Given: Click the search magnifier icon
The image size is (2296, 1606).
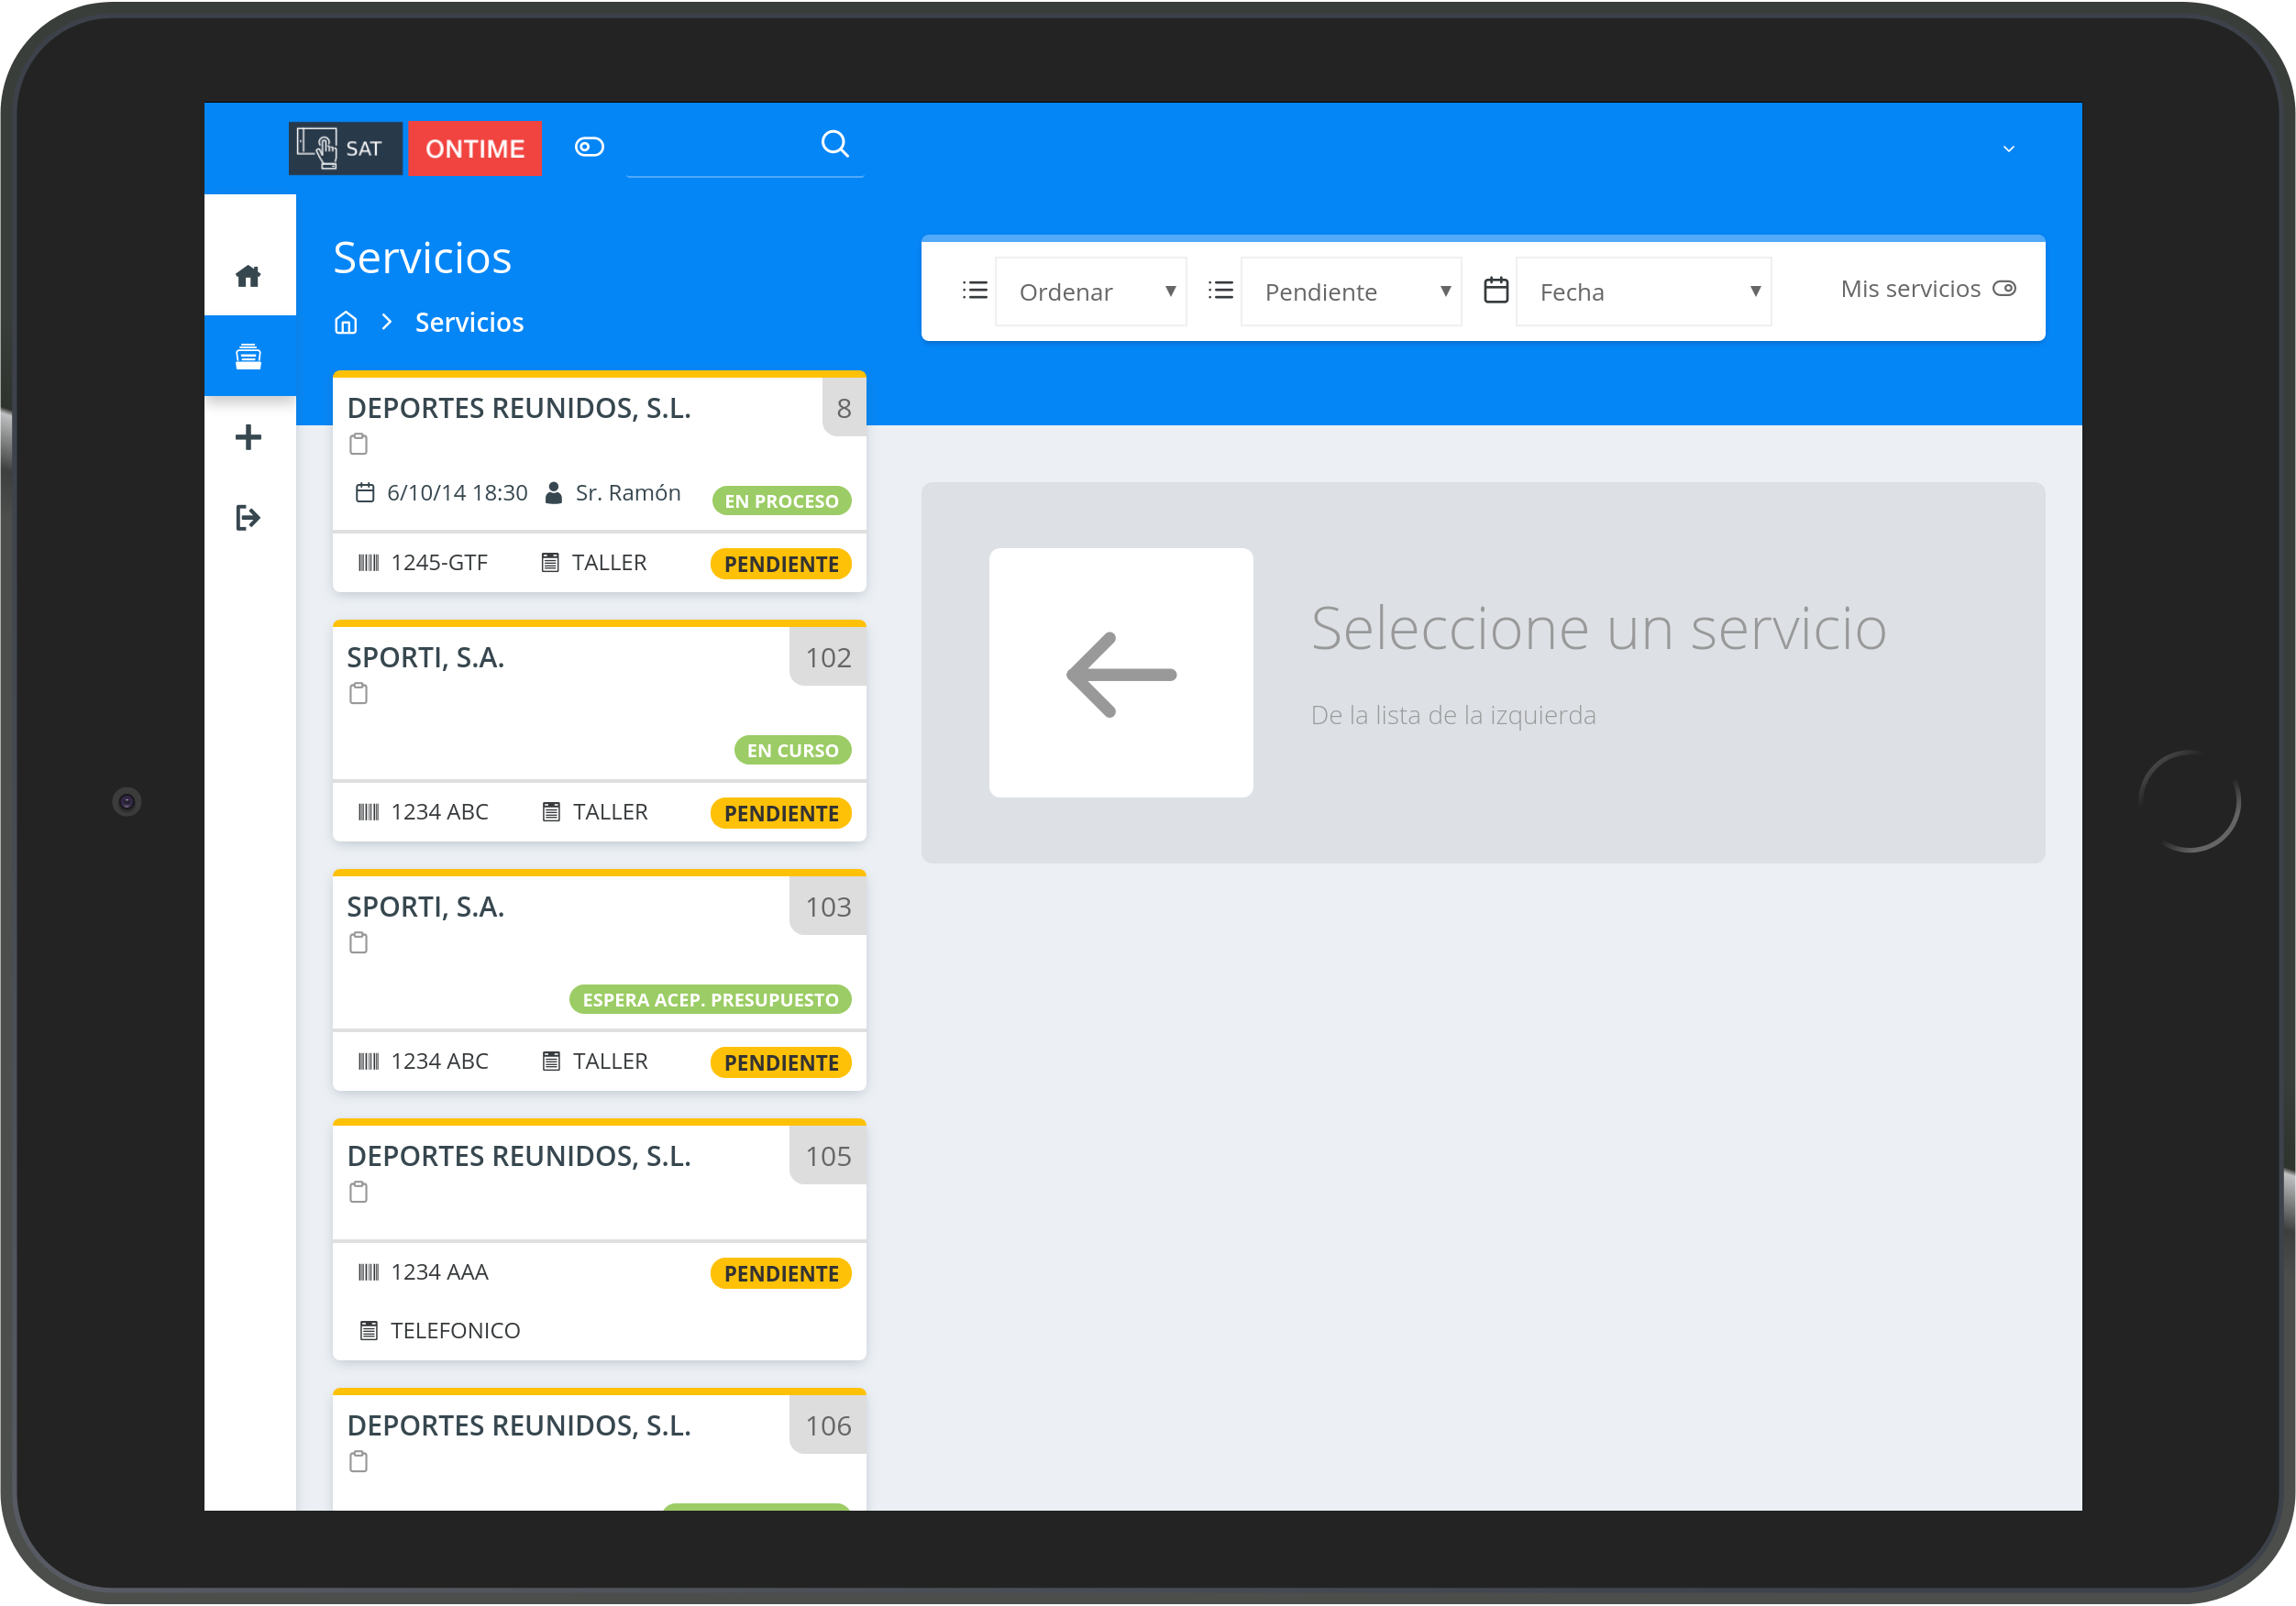Looking at the screenshot, I should [835, 145].
